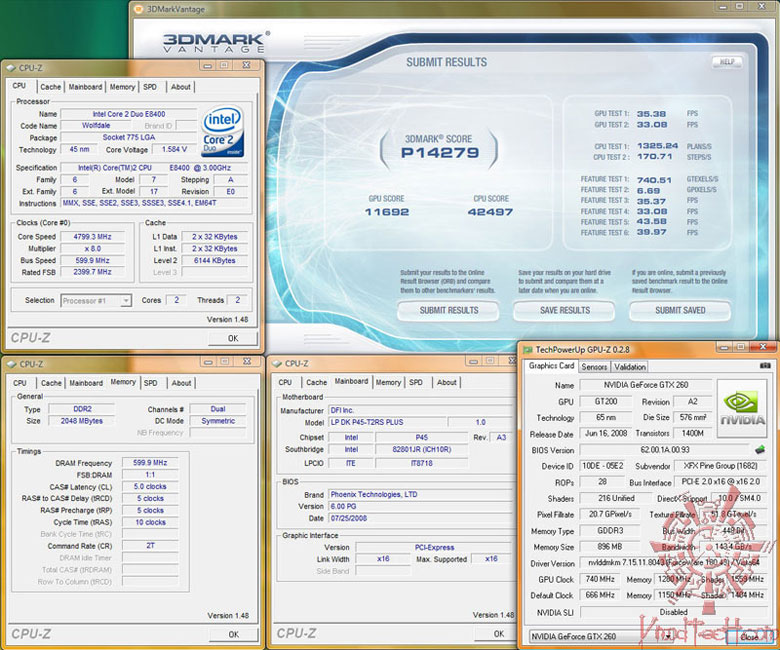Click the SAVE RESULTS button
Image resolution: width=780 pixels, height=650 pixels.
point(565,310)
